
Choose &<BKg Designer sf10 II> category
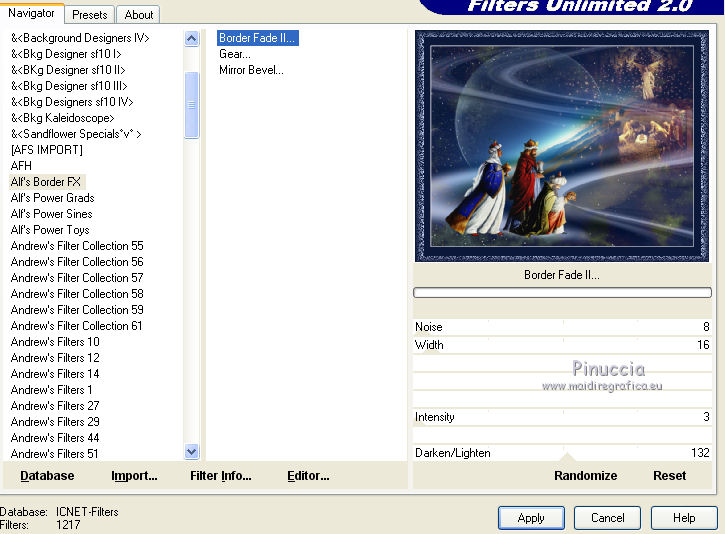pos(68,70)
